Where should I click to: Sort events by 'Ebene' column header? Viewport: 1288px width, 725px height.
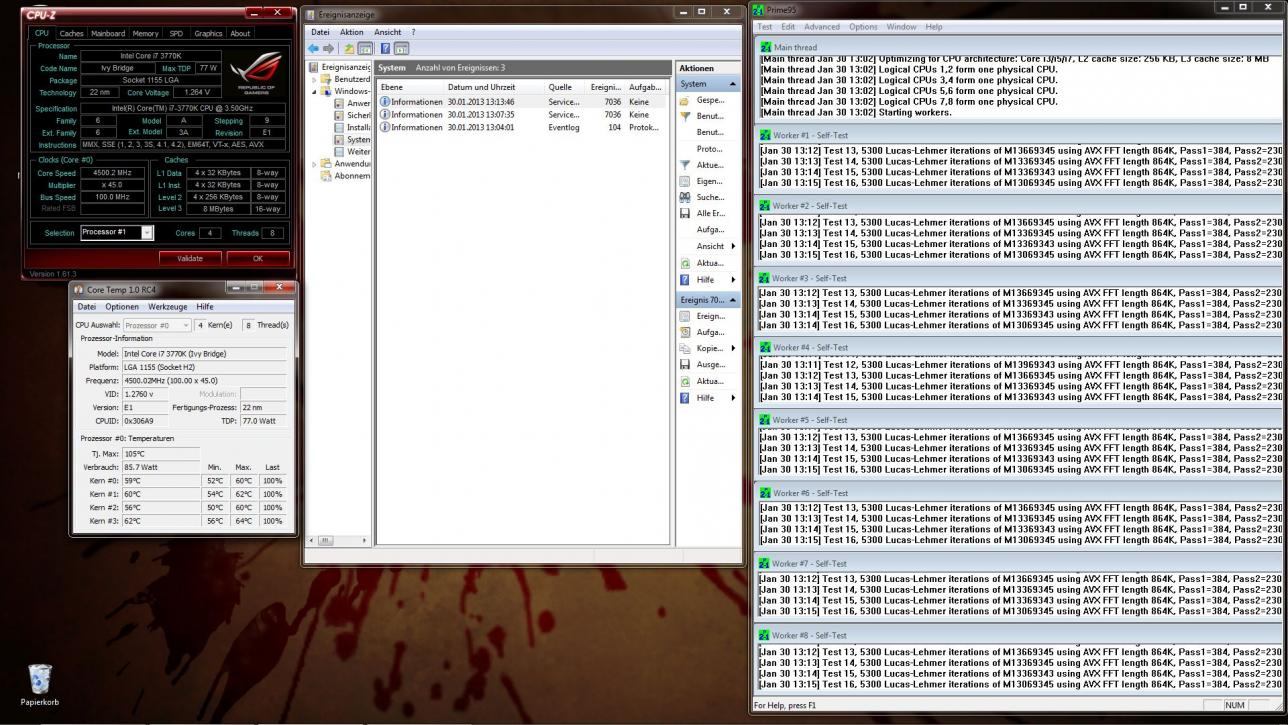(411, 87)
